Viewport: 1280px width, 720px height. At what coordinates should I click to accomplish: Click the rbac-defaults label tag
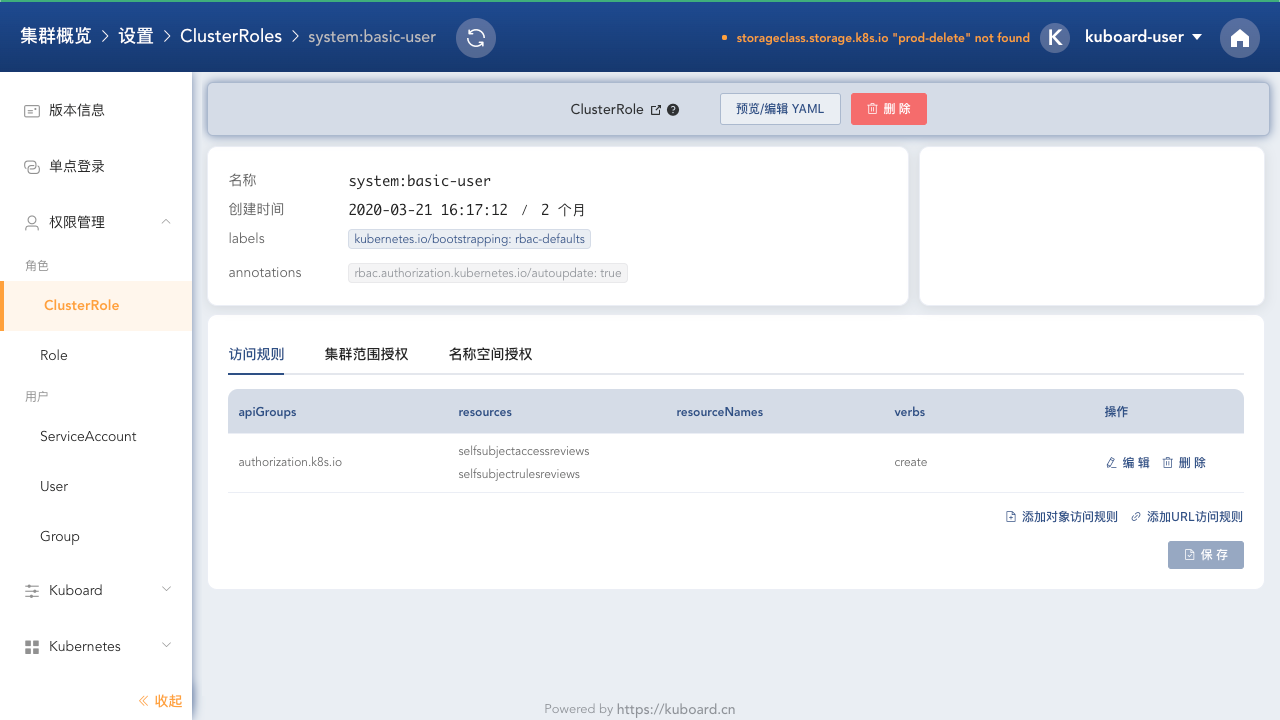(470, 239)
